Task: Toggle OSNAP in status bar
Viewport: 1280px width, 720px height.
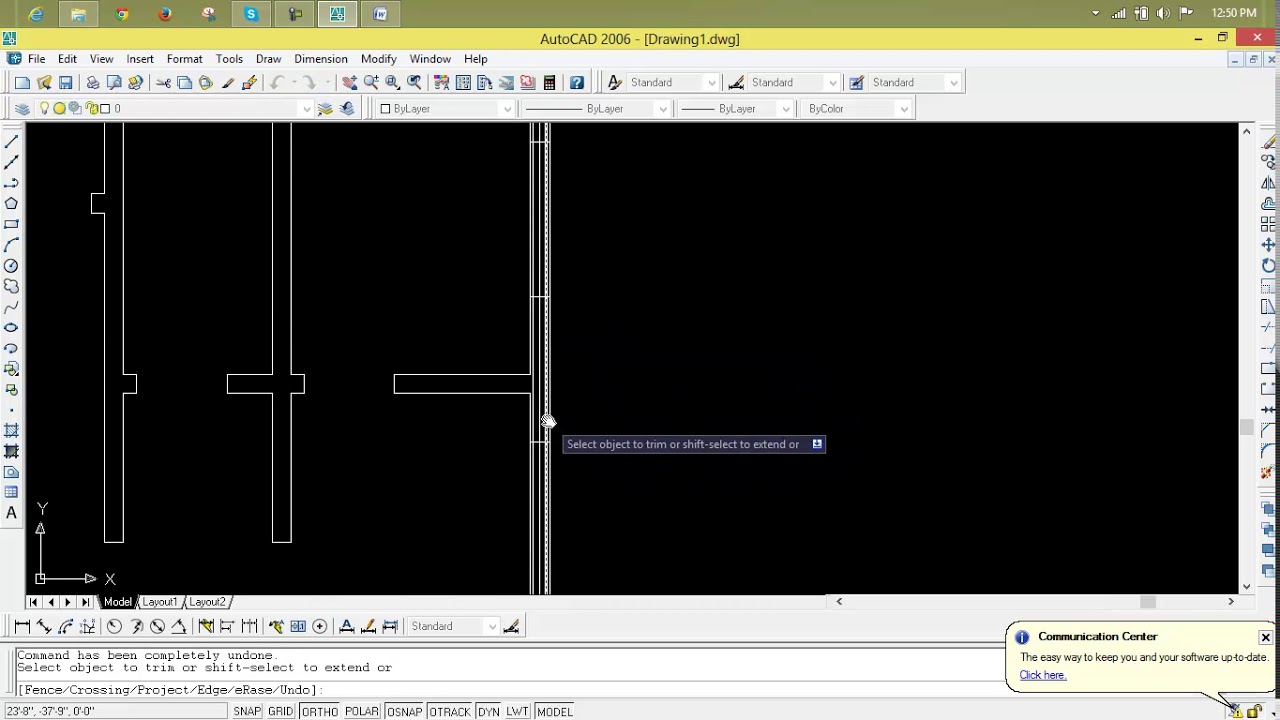Action: pos(404,712)
